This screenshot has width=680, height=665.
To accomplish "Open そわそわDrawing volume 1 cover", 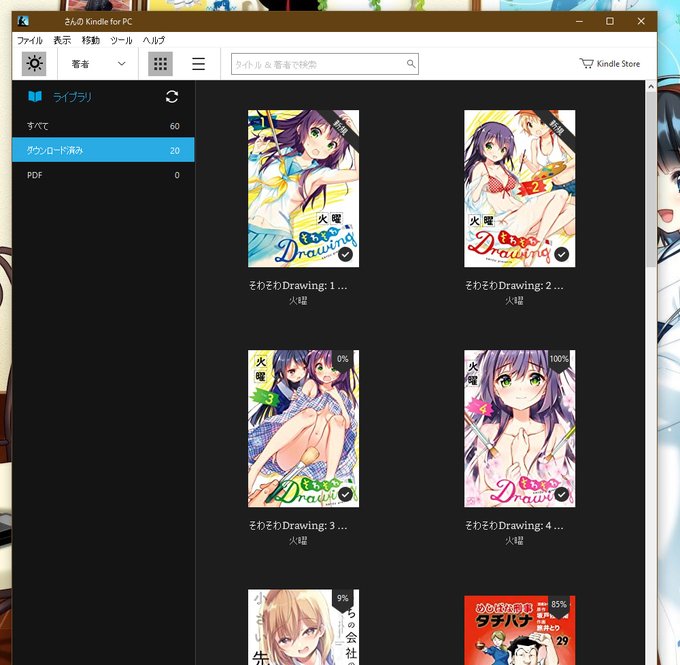I will click(x=303, y=188).
